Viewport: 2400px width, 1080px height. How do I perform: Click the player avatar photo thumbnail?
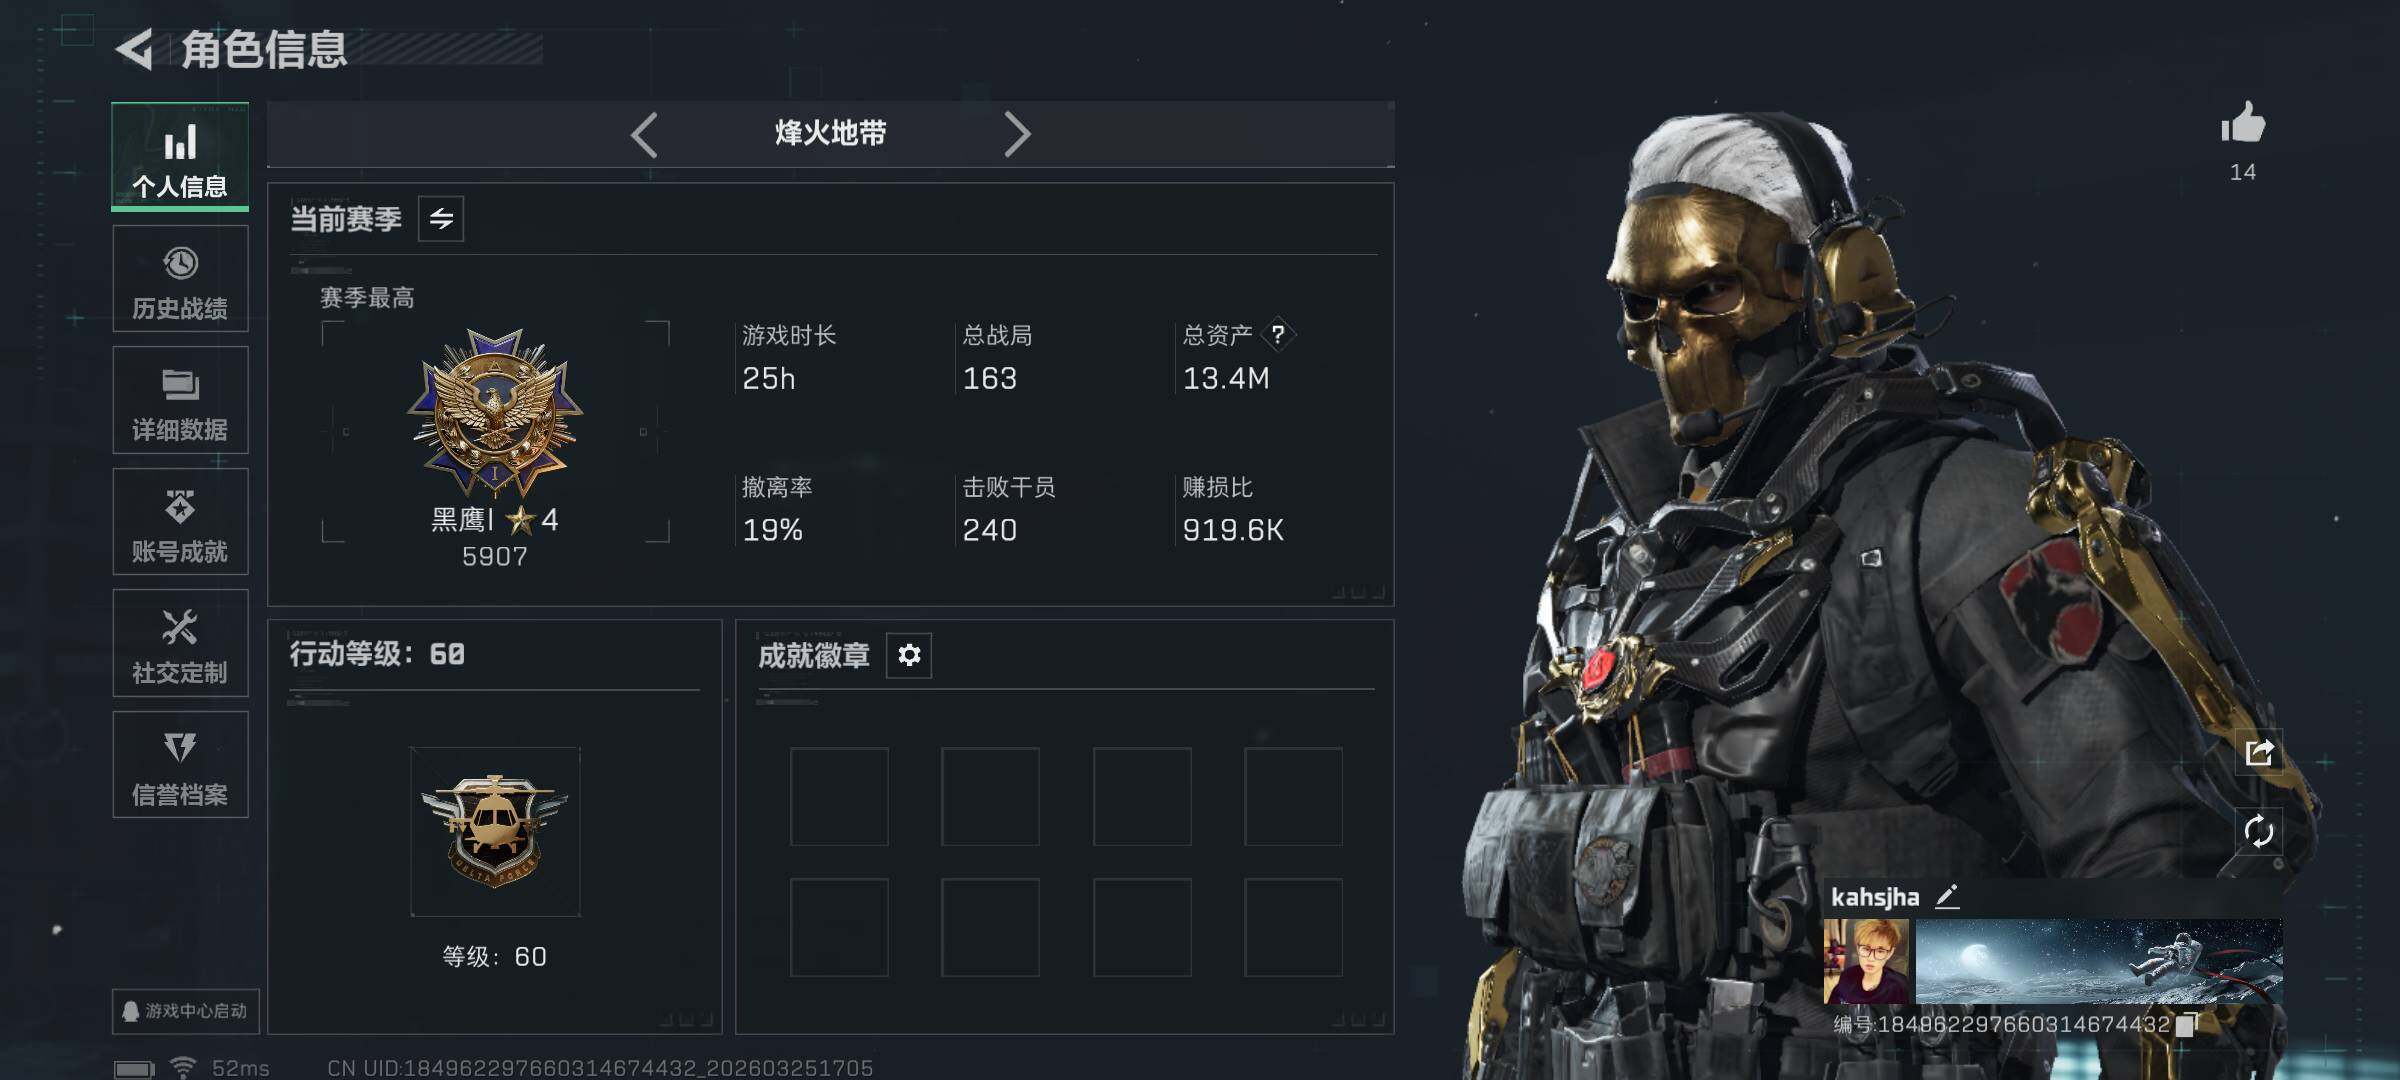1866,961
